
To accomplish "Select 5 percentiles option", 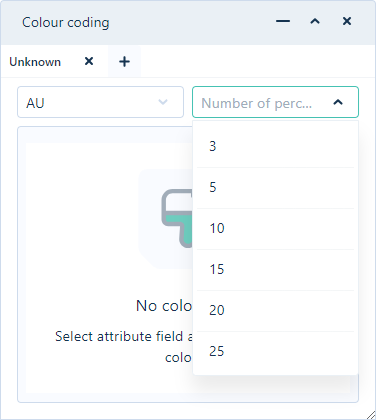I will pos(275,188).
